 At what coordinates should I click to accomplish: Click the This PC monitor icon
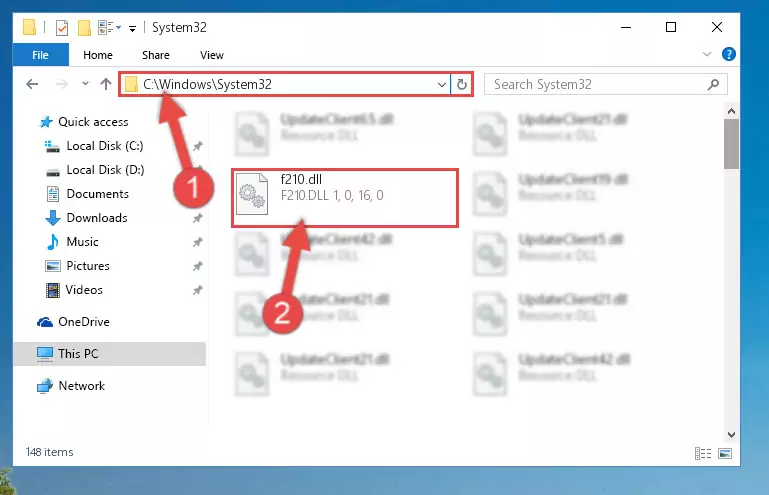45,354
